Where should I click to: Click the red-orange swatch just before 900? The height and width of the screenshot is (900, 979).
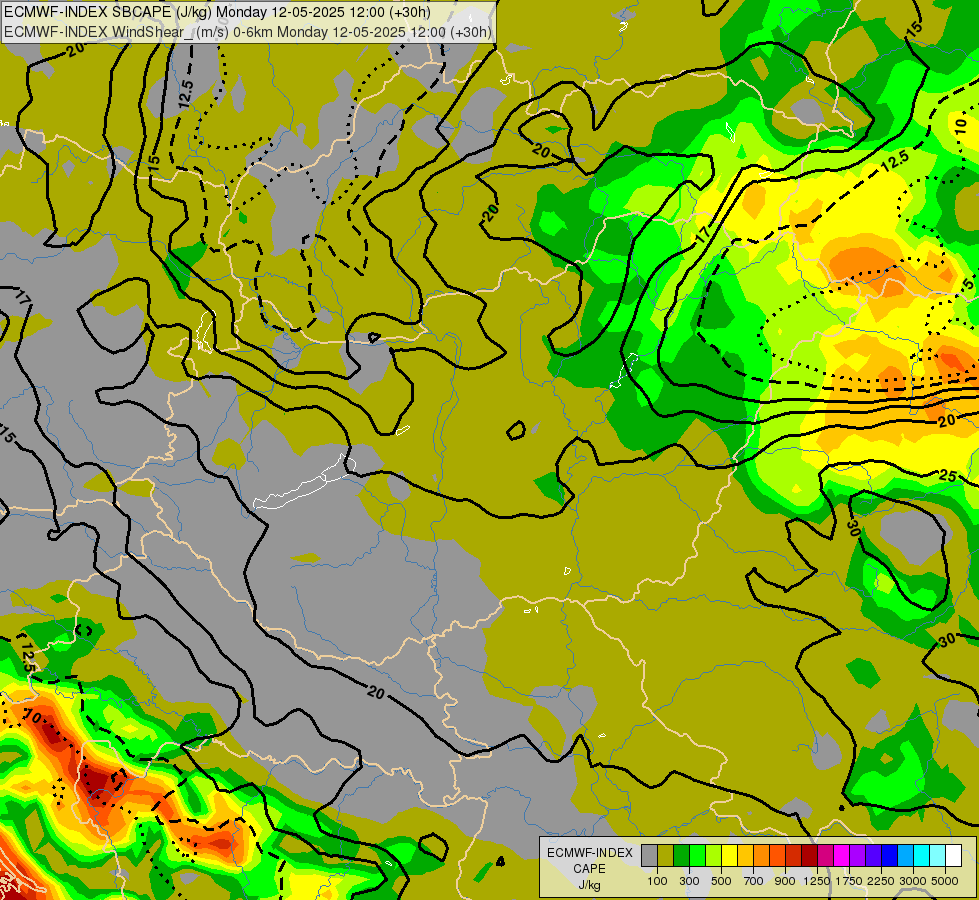click(777, 855)
